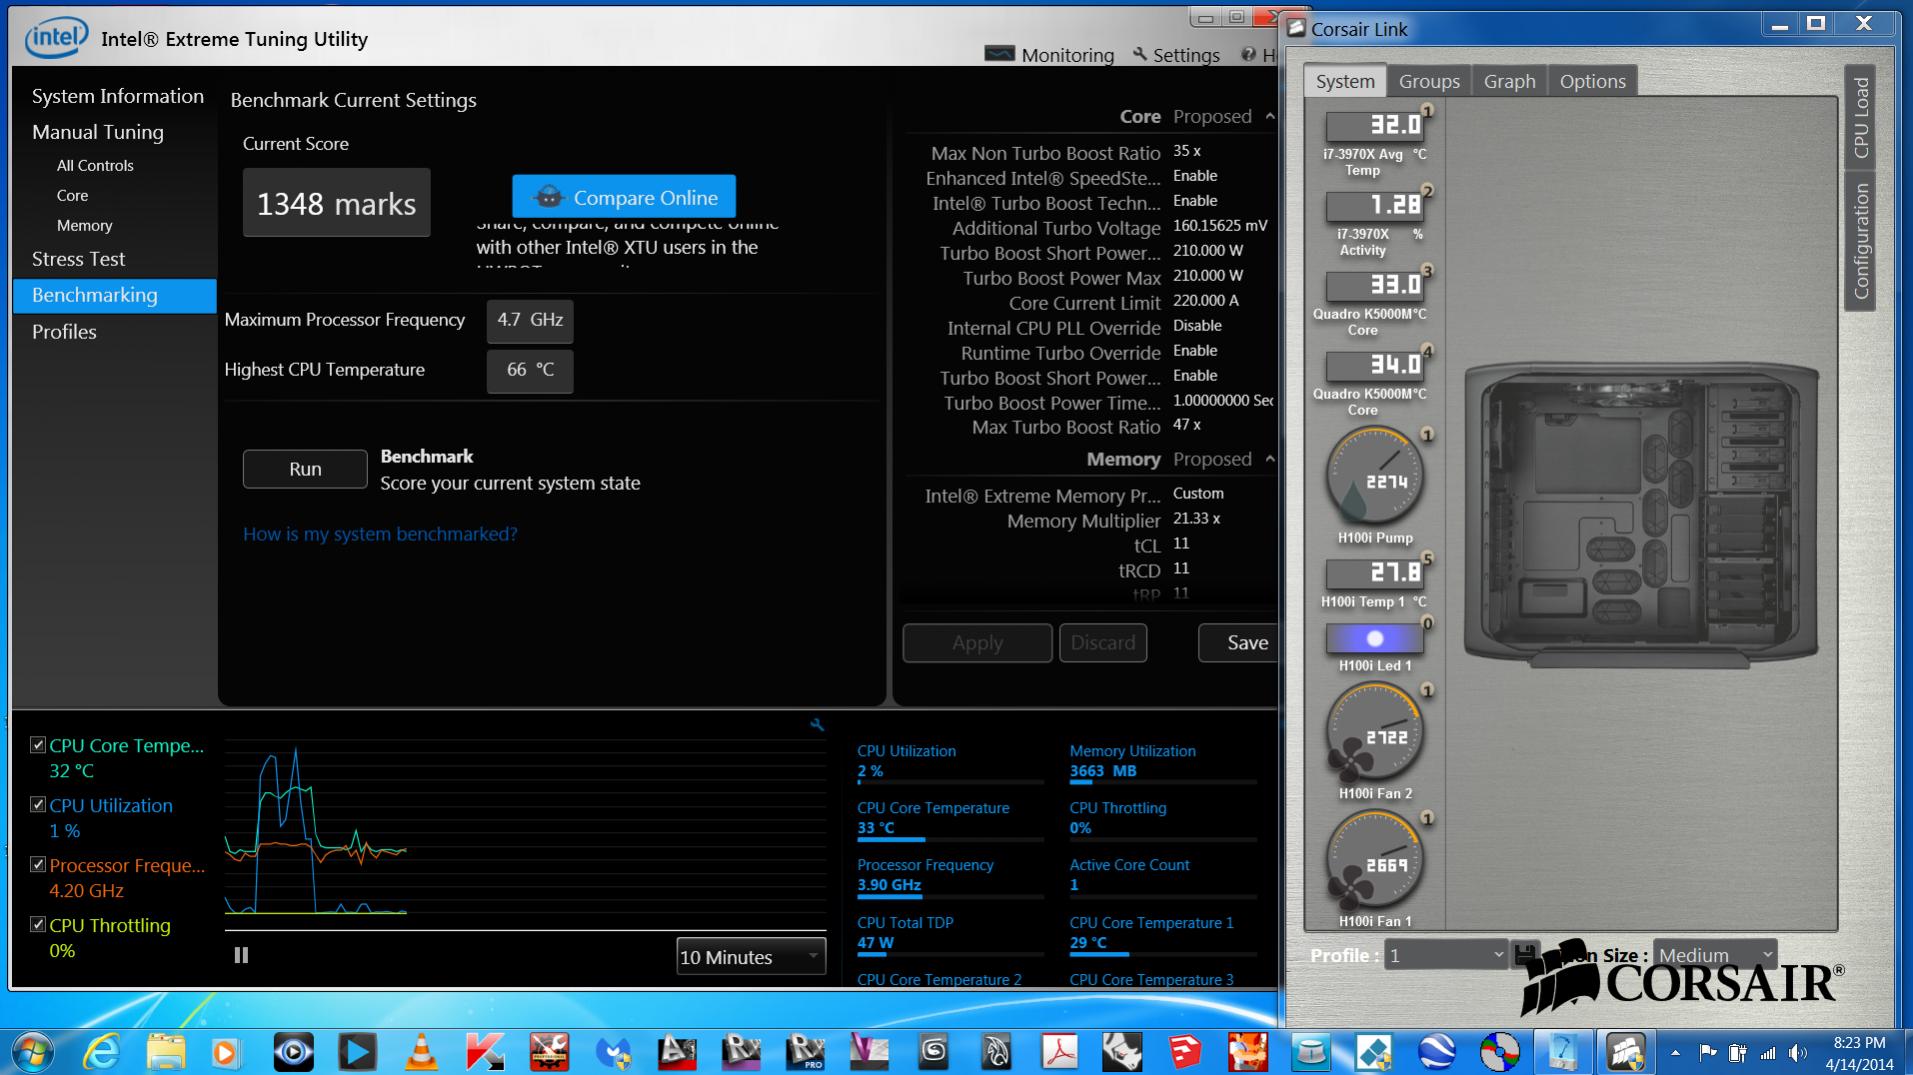1913x1075 pixels.
Task: Click Compare Online button
Action: [x=624, y=197]
